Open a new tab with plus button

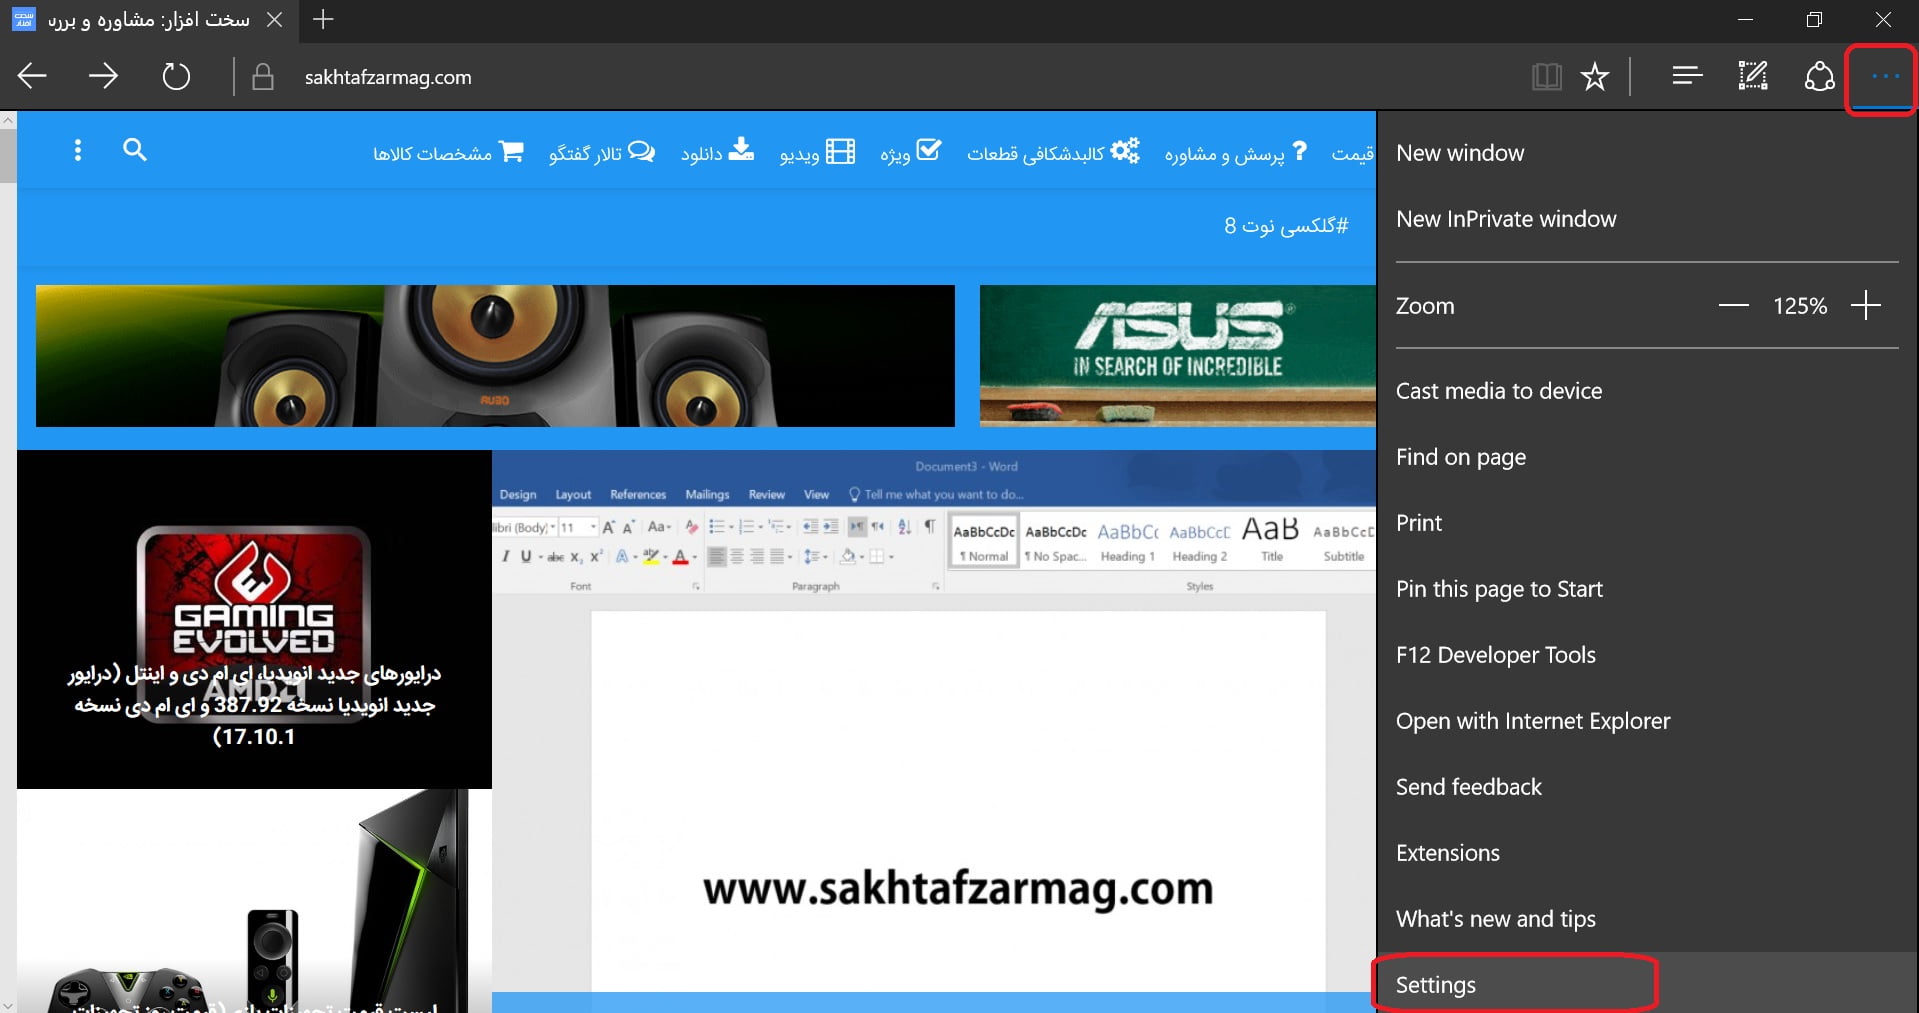pyautogui.click(x=323, y=20)
